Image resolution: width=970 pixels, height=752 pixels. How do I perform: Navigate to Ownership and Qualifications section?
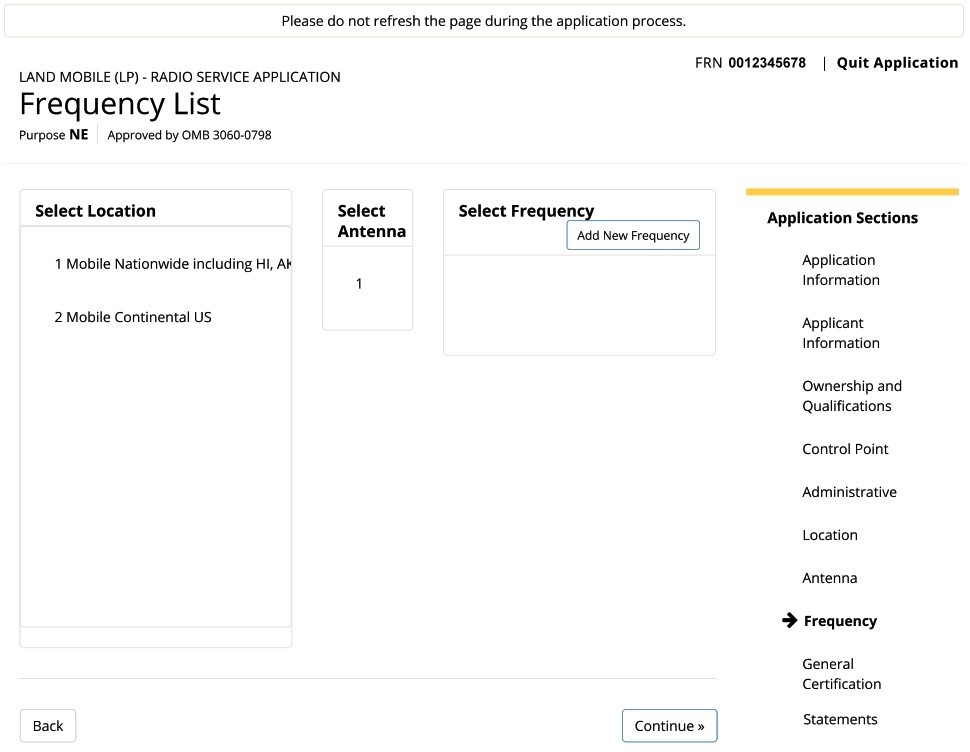pos(852,396)
